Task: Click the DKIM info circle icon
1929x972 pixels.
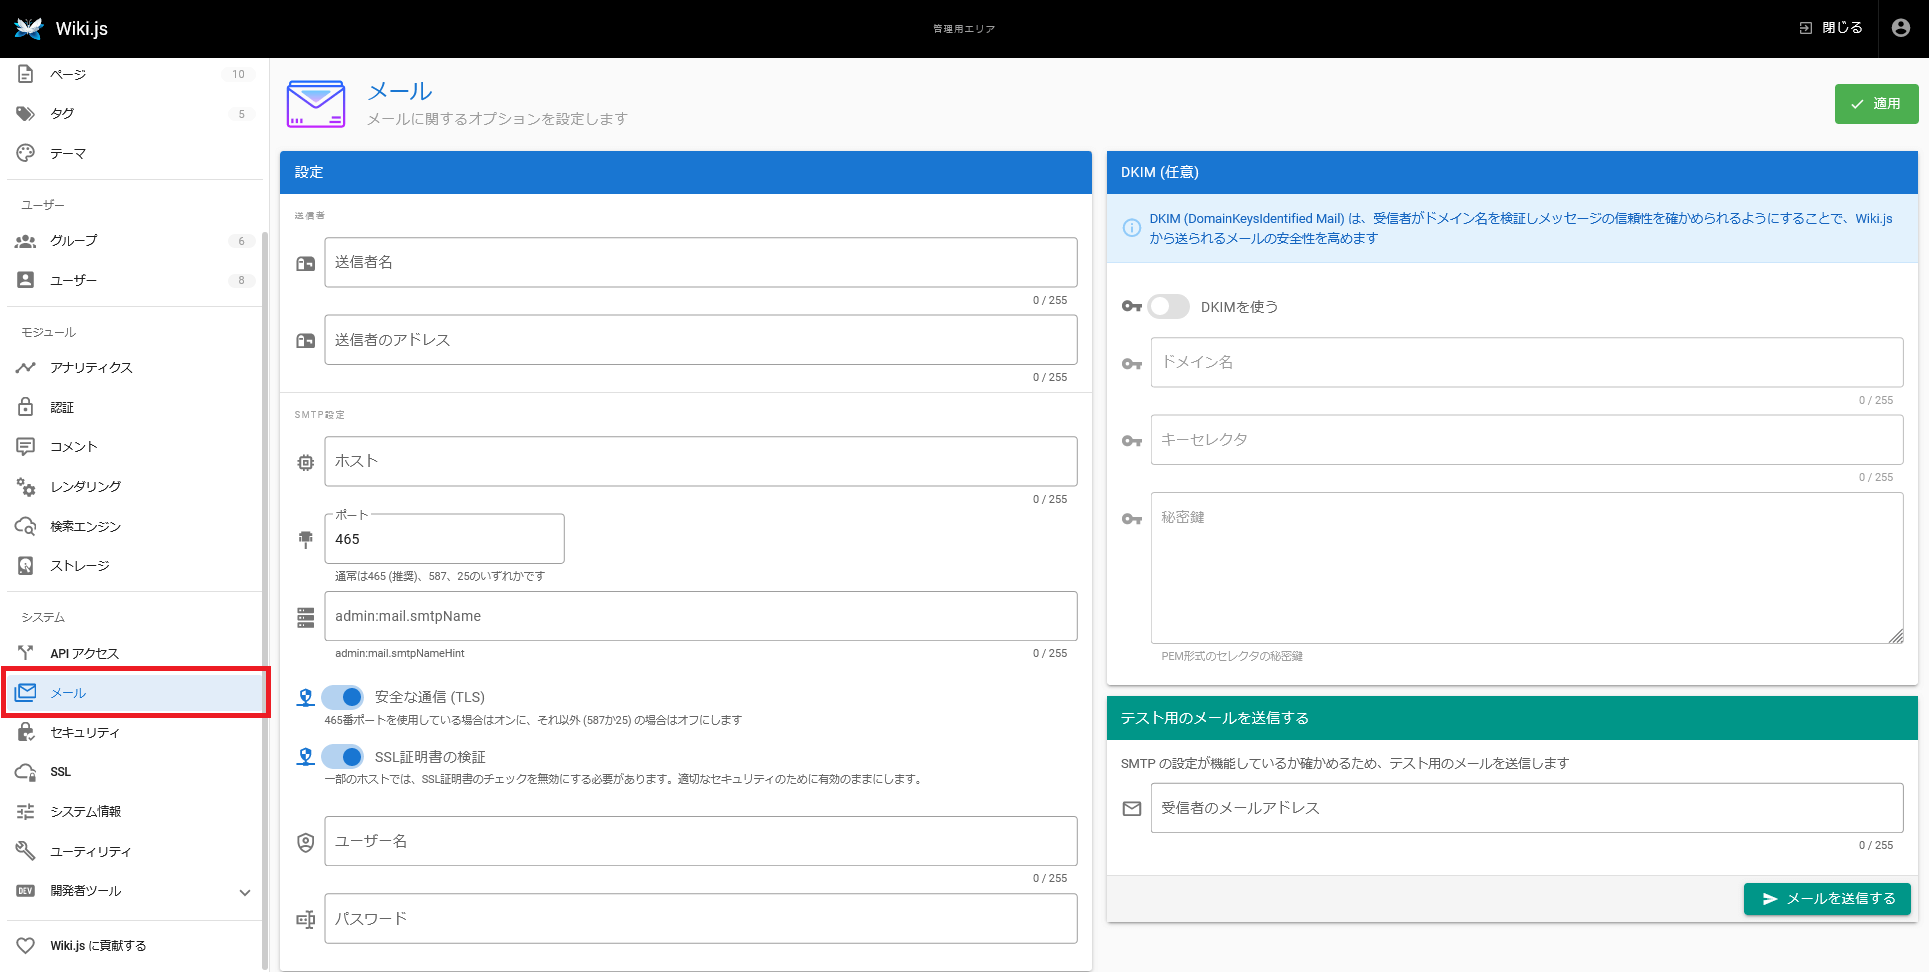Action: tap(1131, 228)
